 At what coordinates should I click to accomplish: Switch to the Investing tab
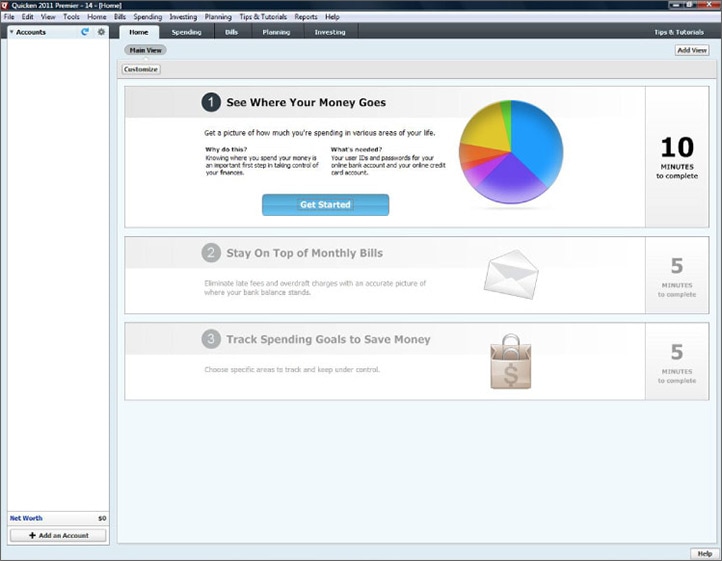click(330, 32)
